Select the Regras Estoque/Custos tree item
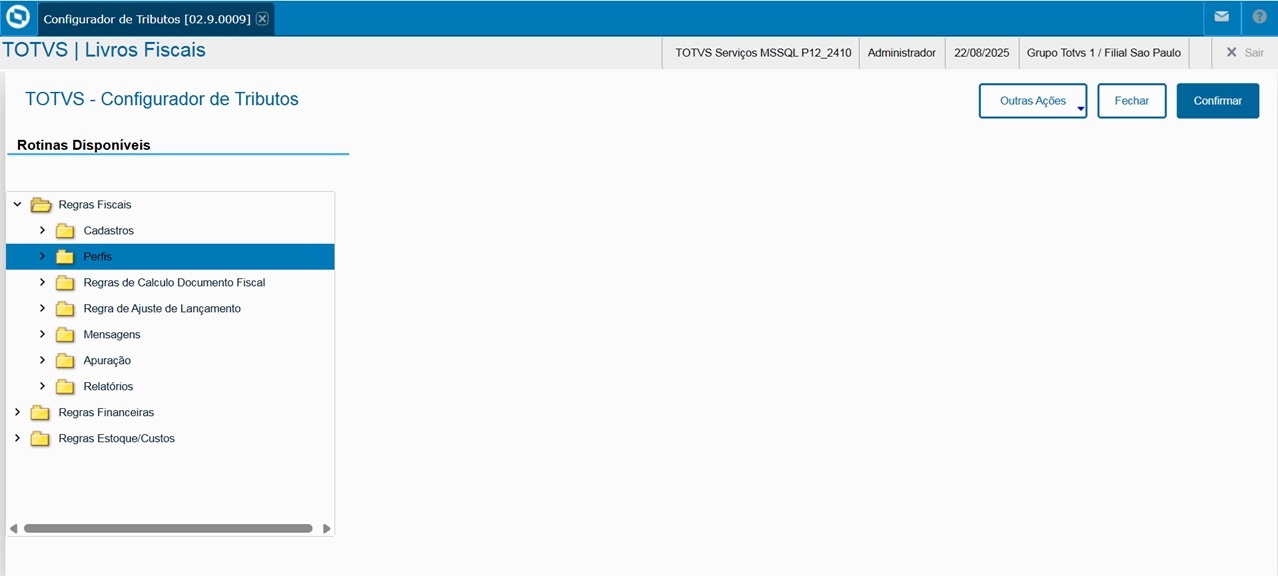1278x576 pixels. pyautogui.click(x=116, y=439)
